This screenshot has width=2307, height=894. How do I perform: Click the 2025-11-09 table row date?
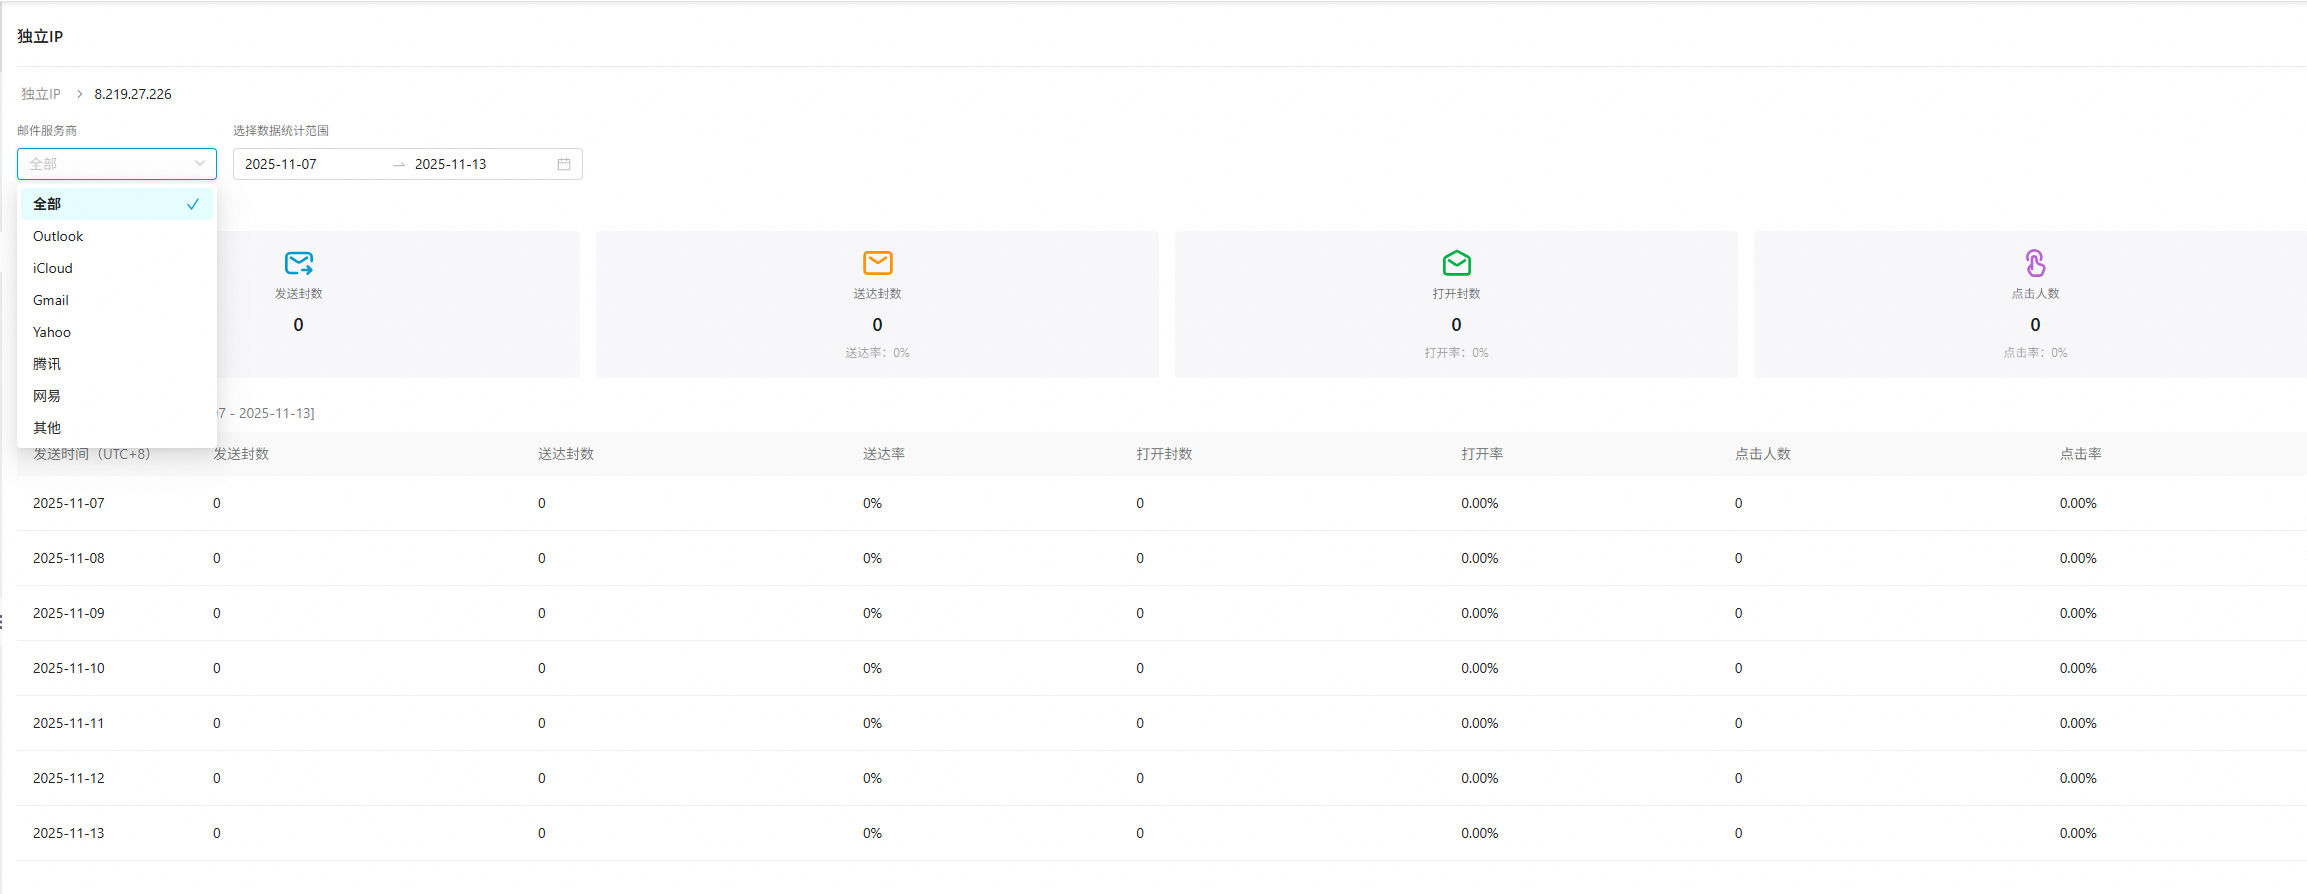[69, 613]
